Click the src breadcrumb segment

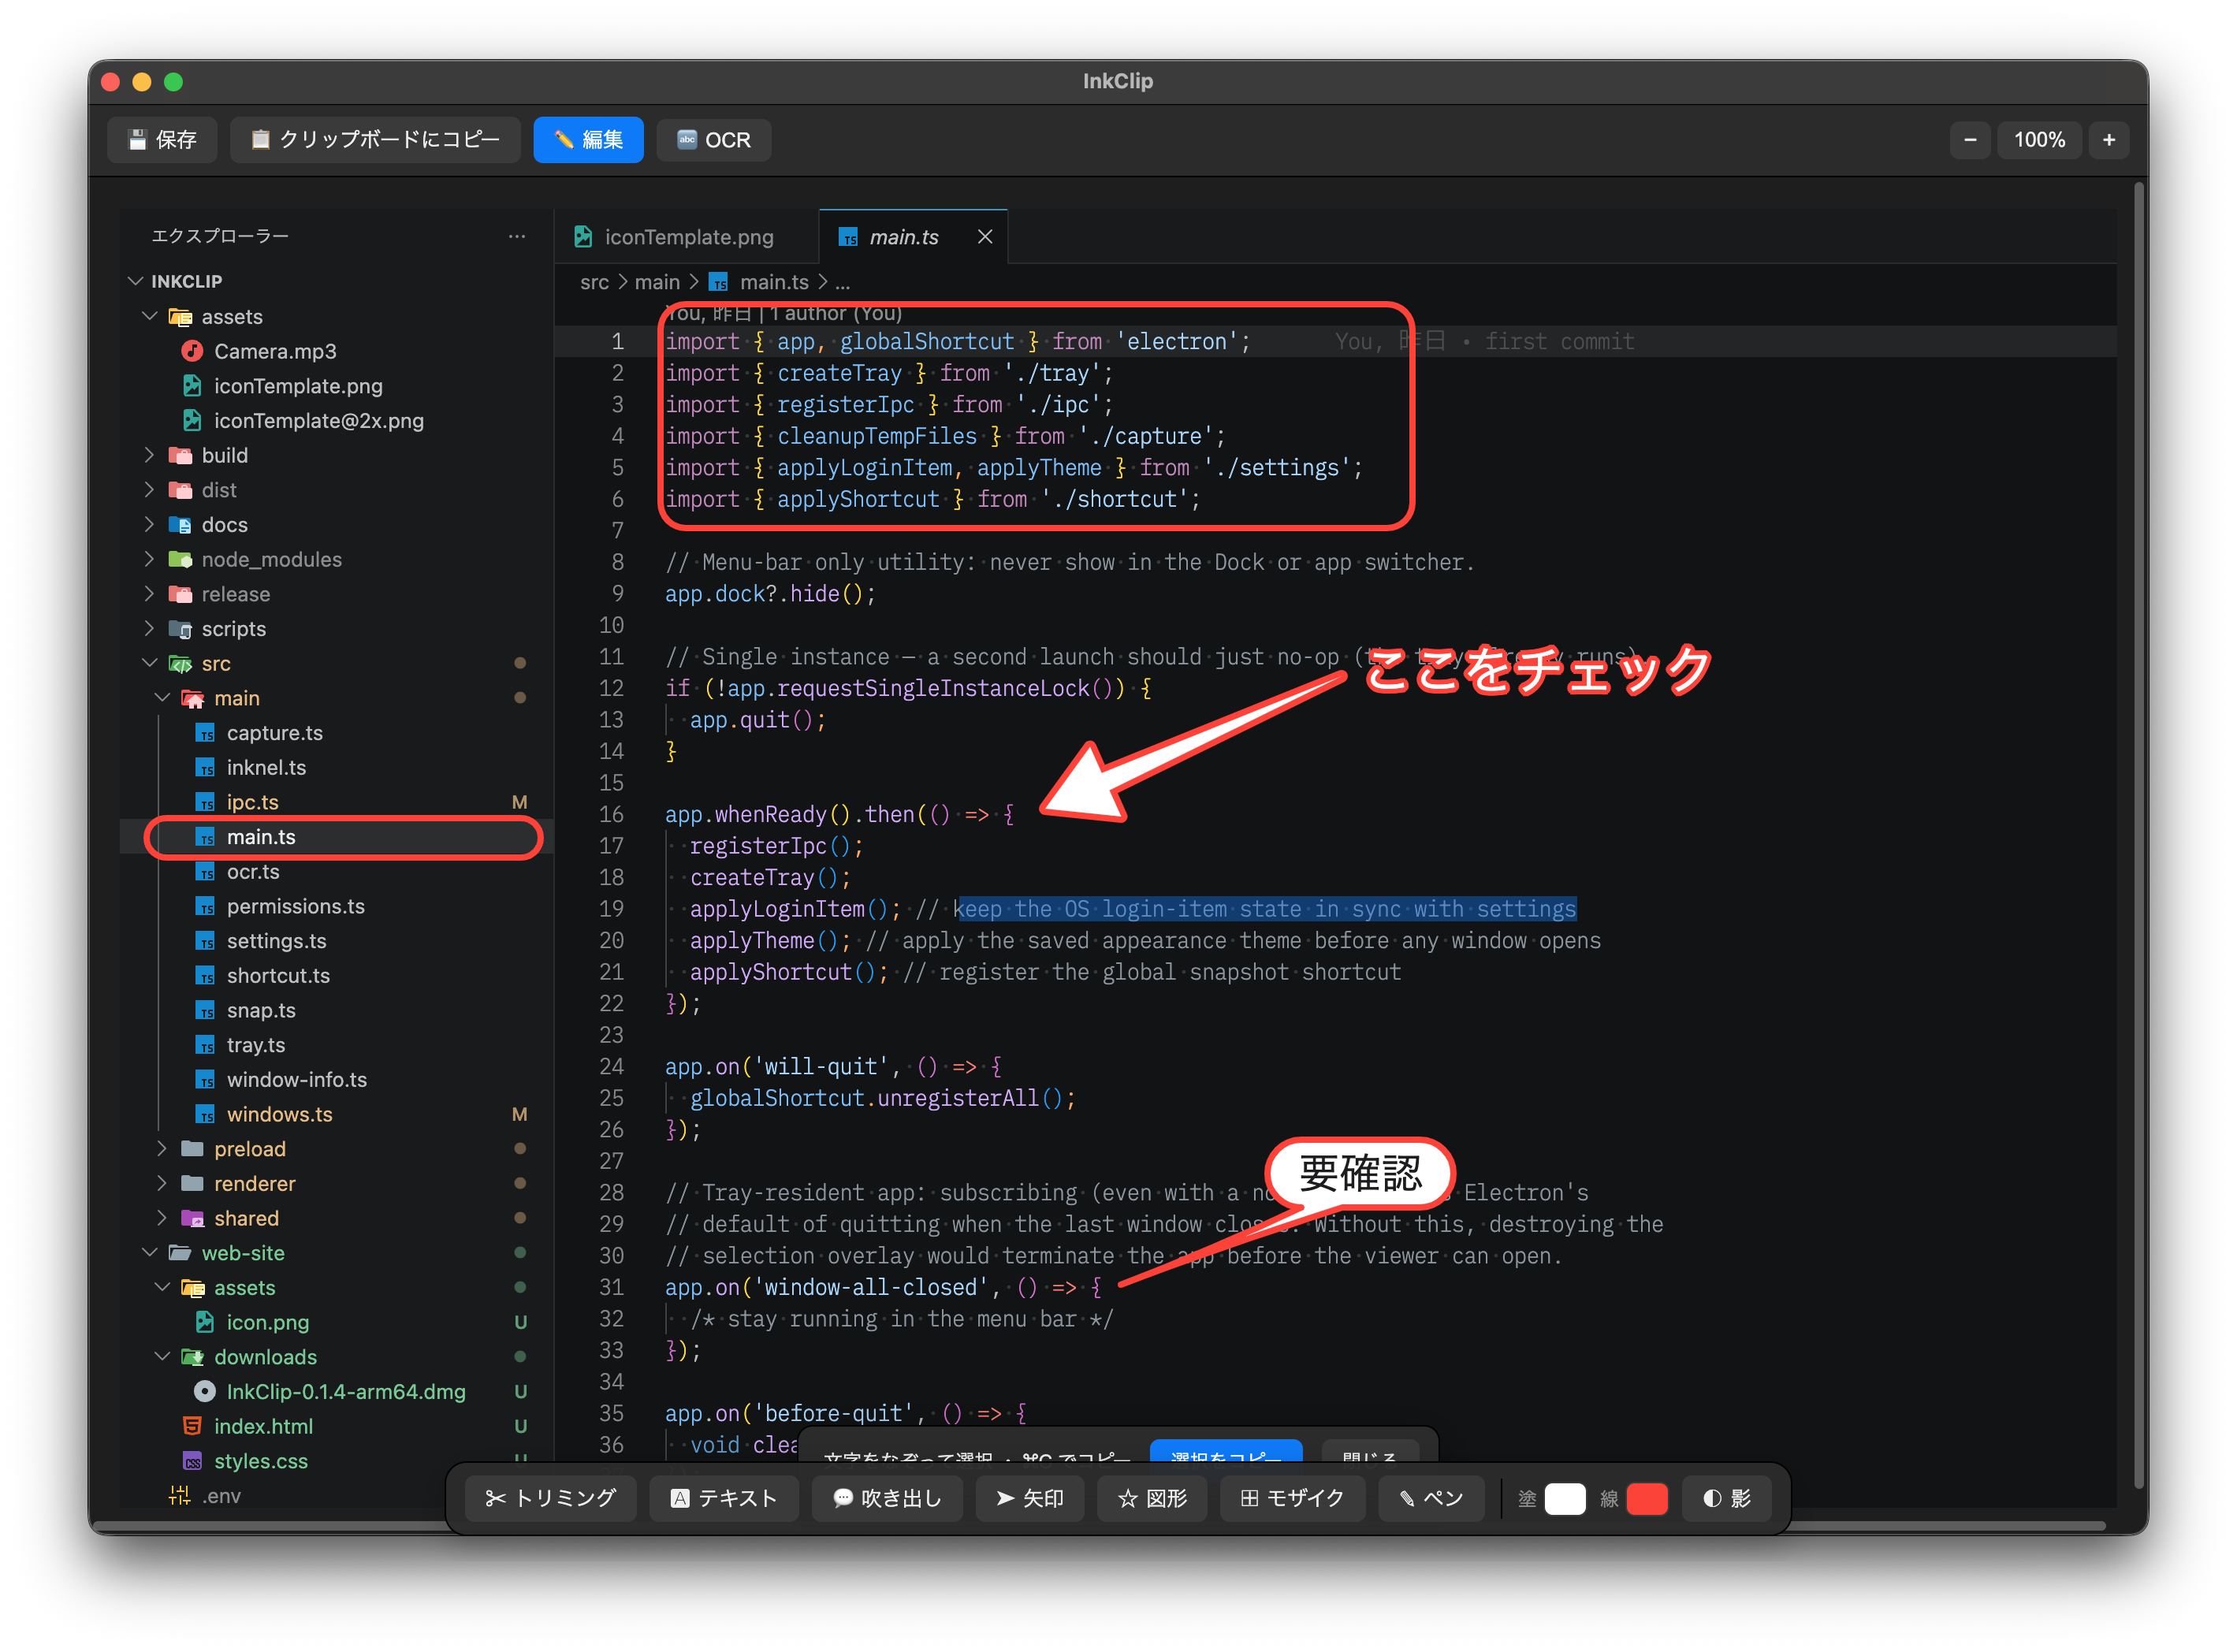click(594, 283)
